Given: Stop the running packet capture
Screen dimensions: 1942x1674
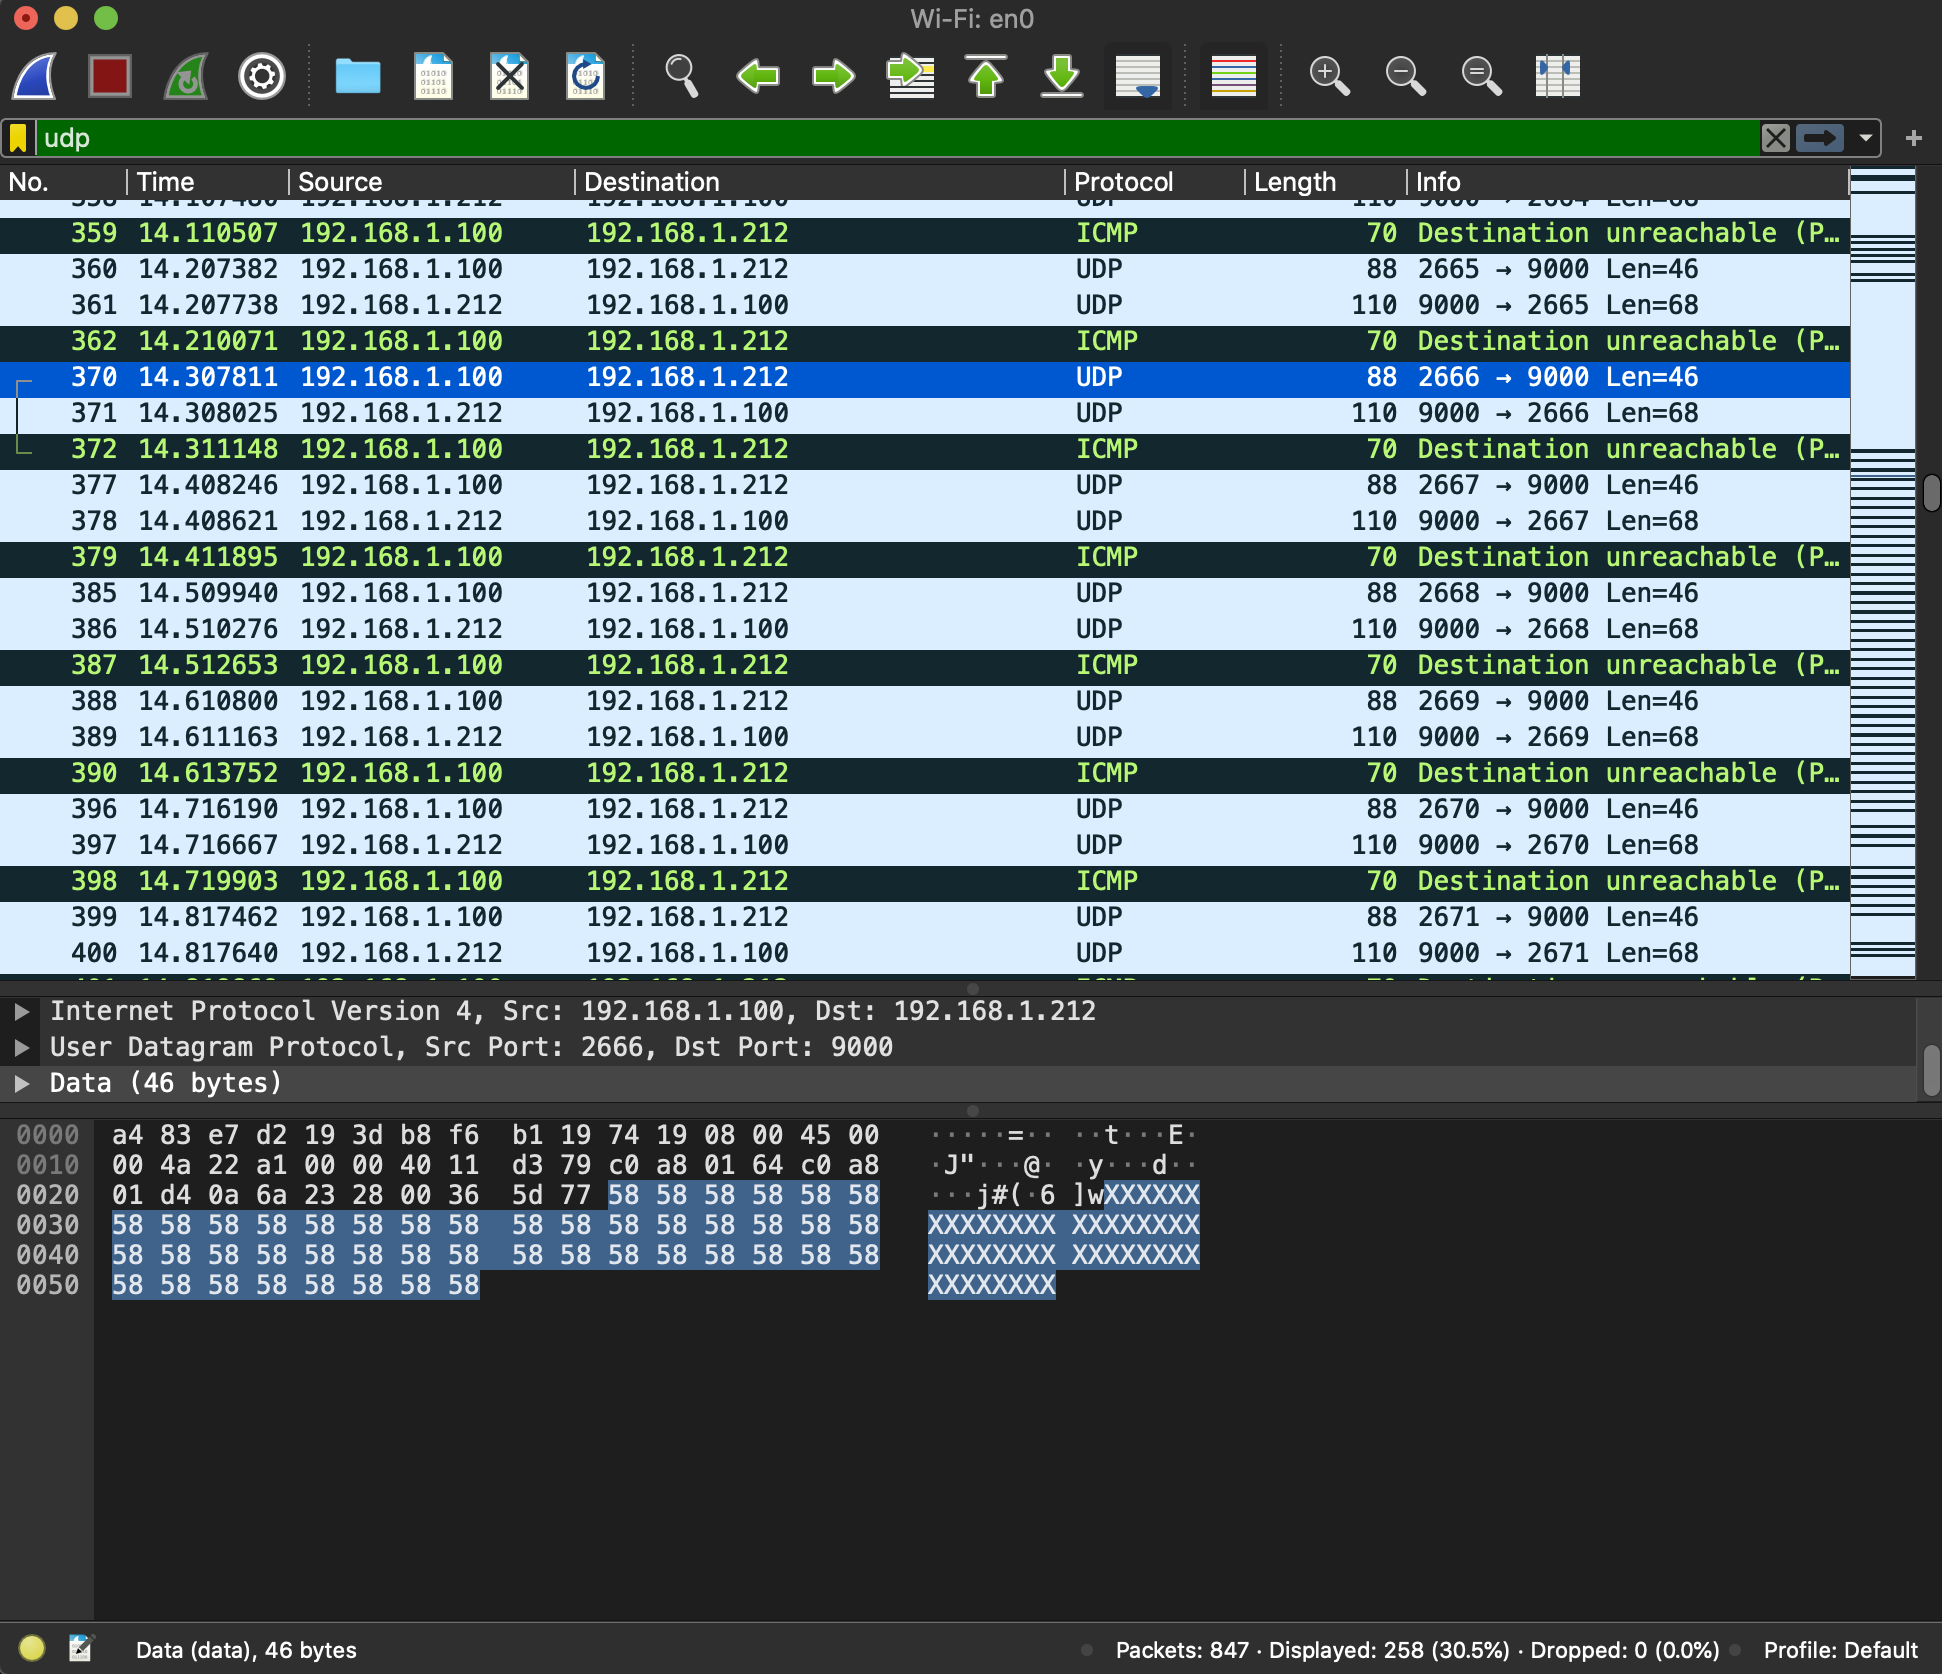Looking at the screenshot, I should coord(110,76).
